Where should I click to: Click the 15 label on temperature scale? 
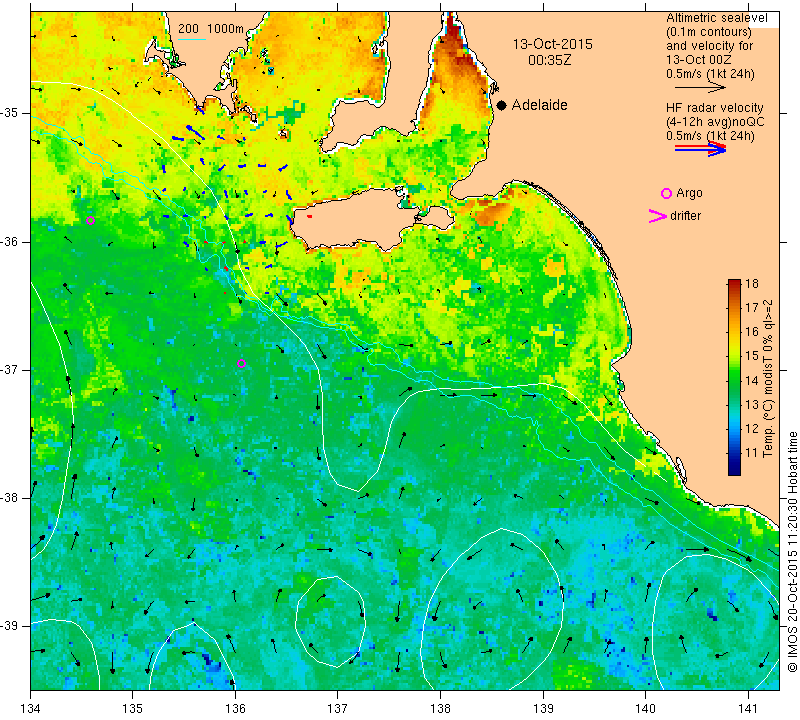pos(752,356)
